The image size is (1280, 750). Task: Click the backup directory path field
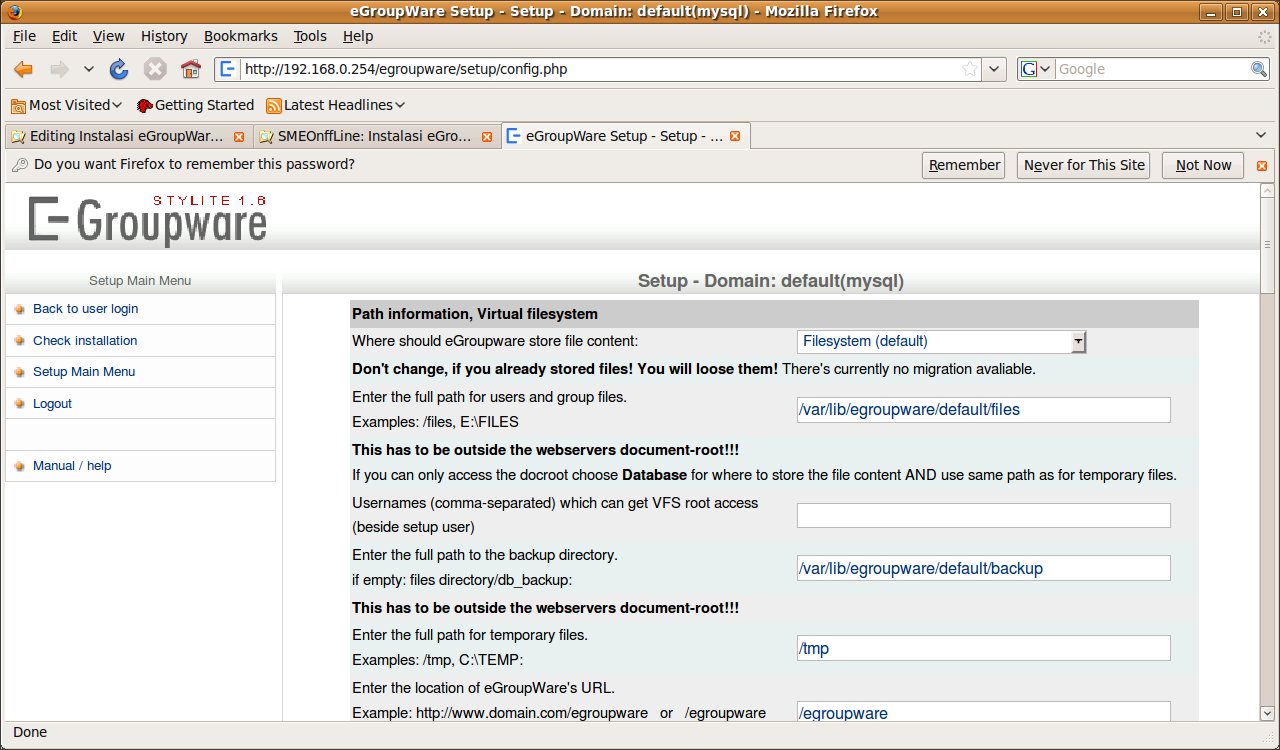pyautogui.click(x=983, y=568)
